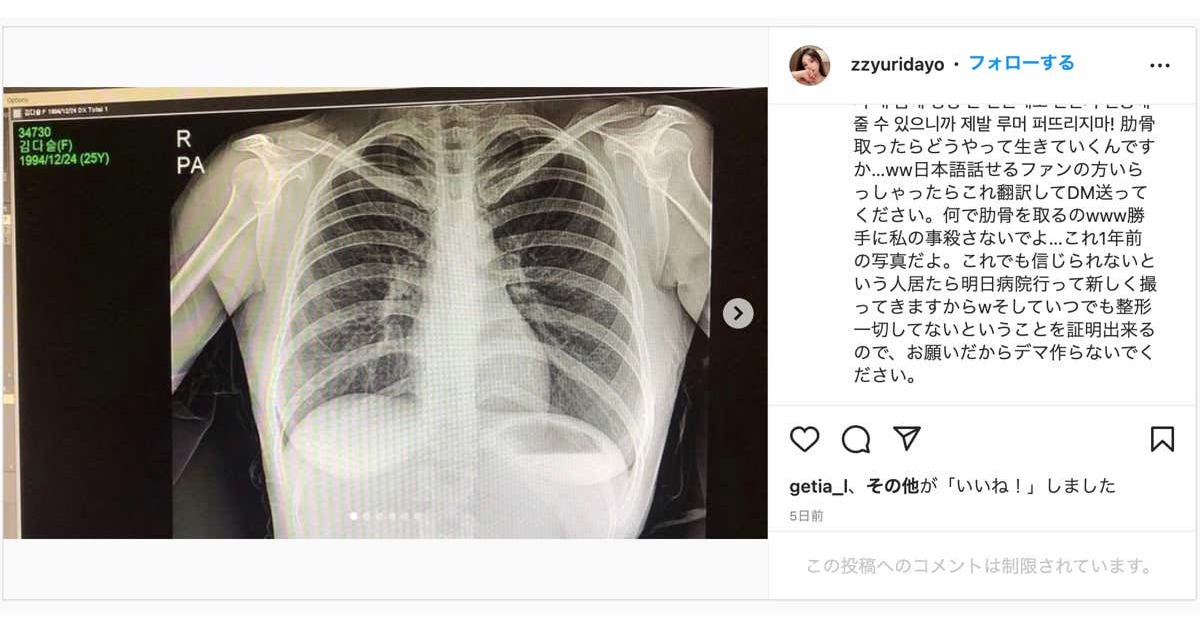This screenshot has height=628, width=1200.
Task: Follow account via フォローする
Action: pos(1021,63)
